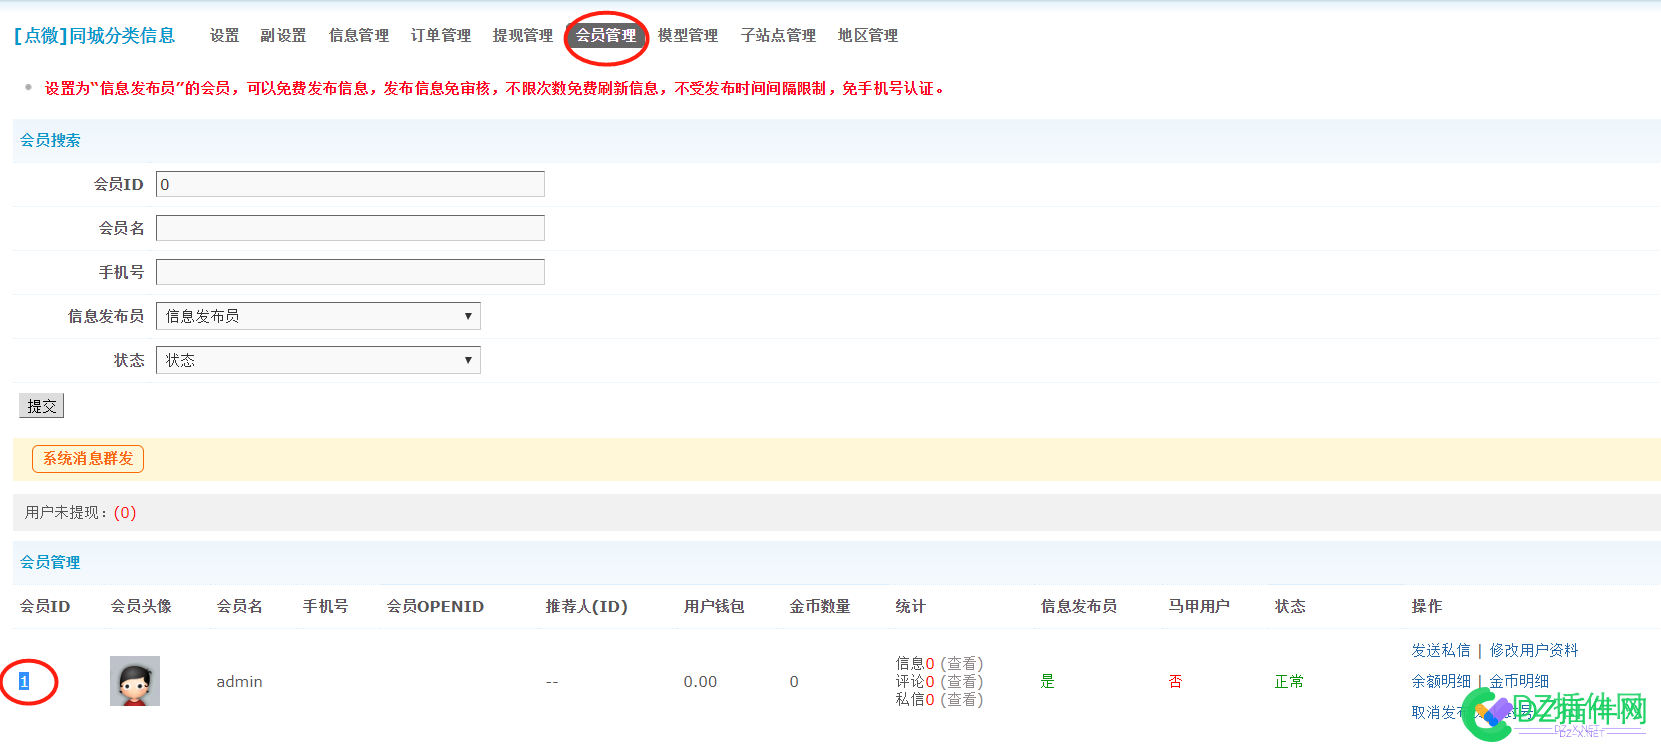Select the admin member name
Screen dimensions: 1661x752
coord(240,682)
